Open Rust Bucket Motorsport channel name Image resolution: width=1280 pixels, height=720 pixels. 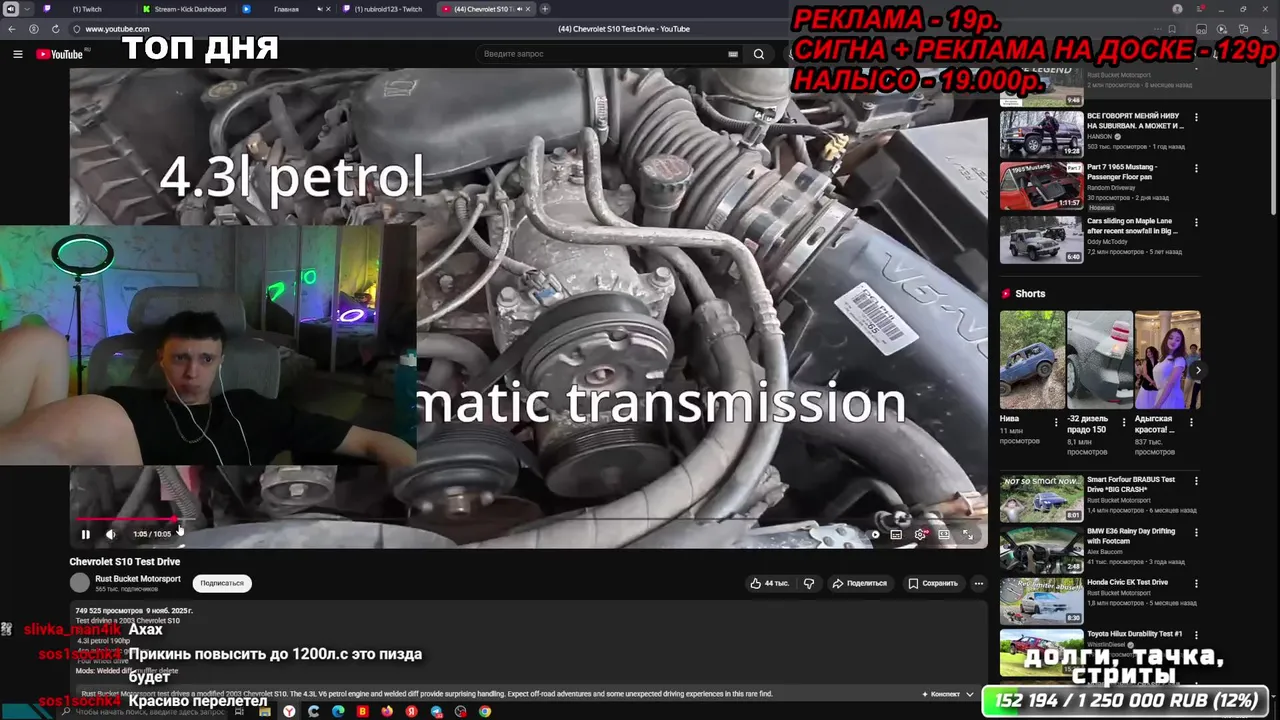click(x=138, y=579)
